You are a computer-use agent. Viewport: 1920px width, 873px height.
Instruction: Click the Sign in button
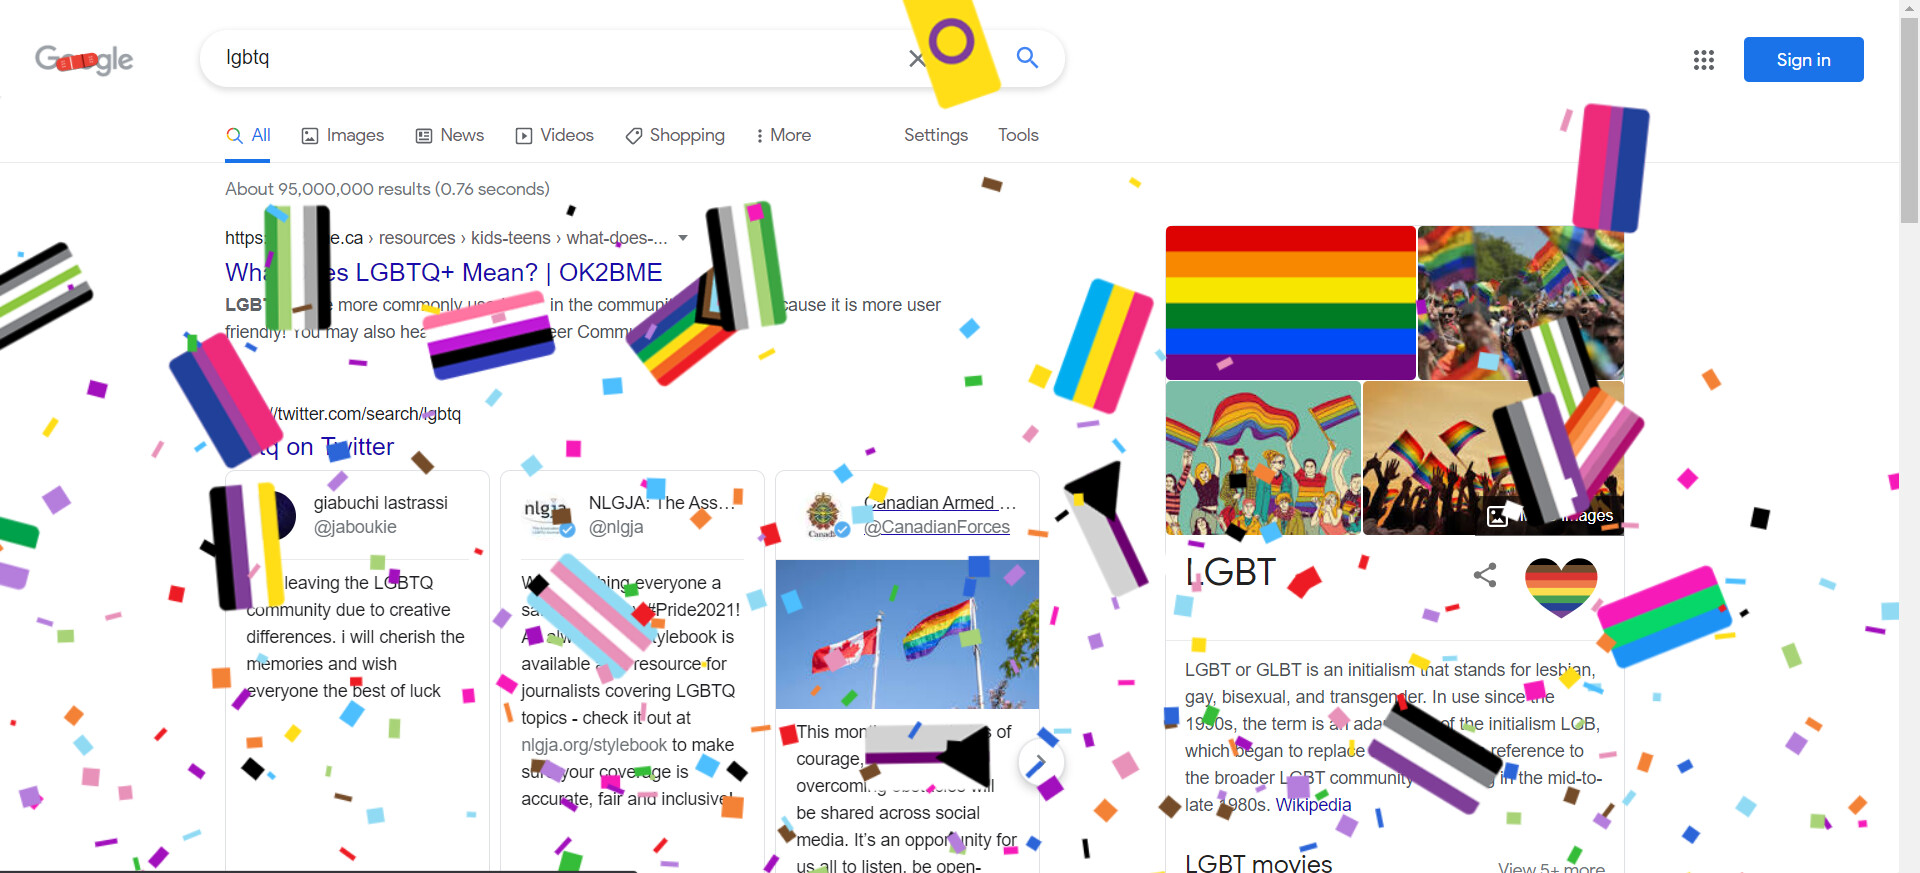click(x=1803, y=60)
